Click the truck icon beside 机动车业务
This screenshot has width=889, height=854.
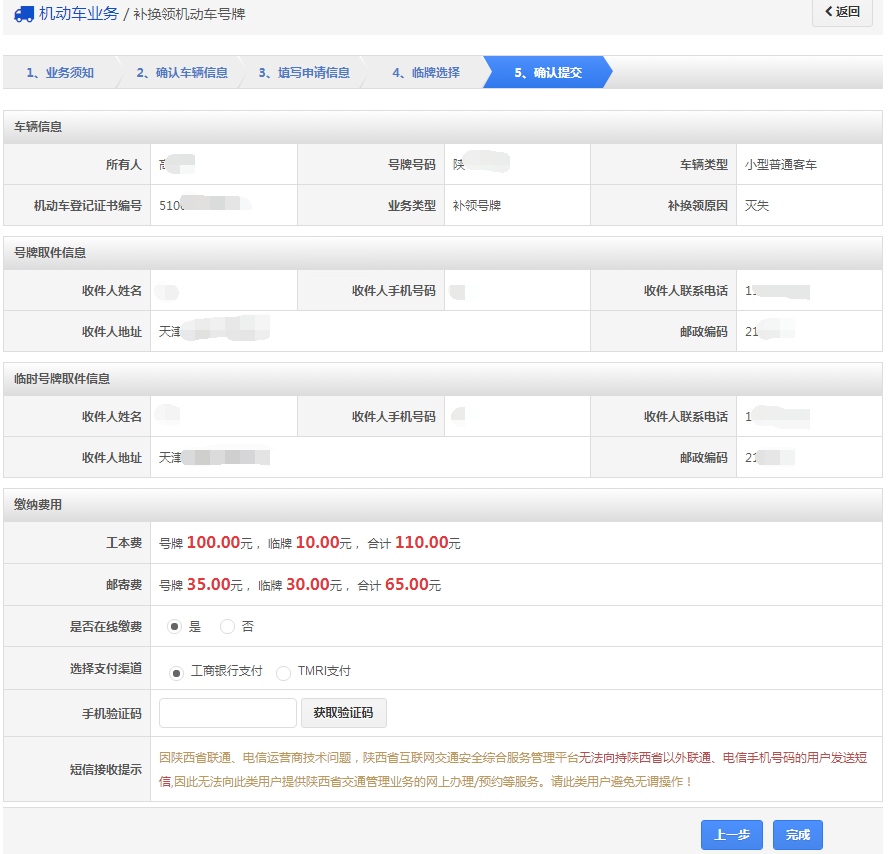coord(24,14)
